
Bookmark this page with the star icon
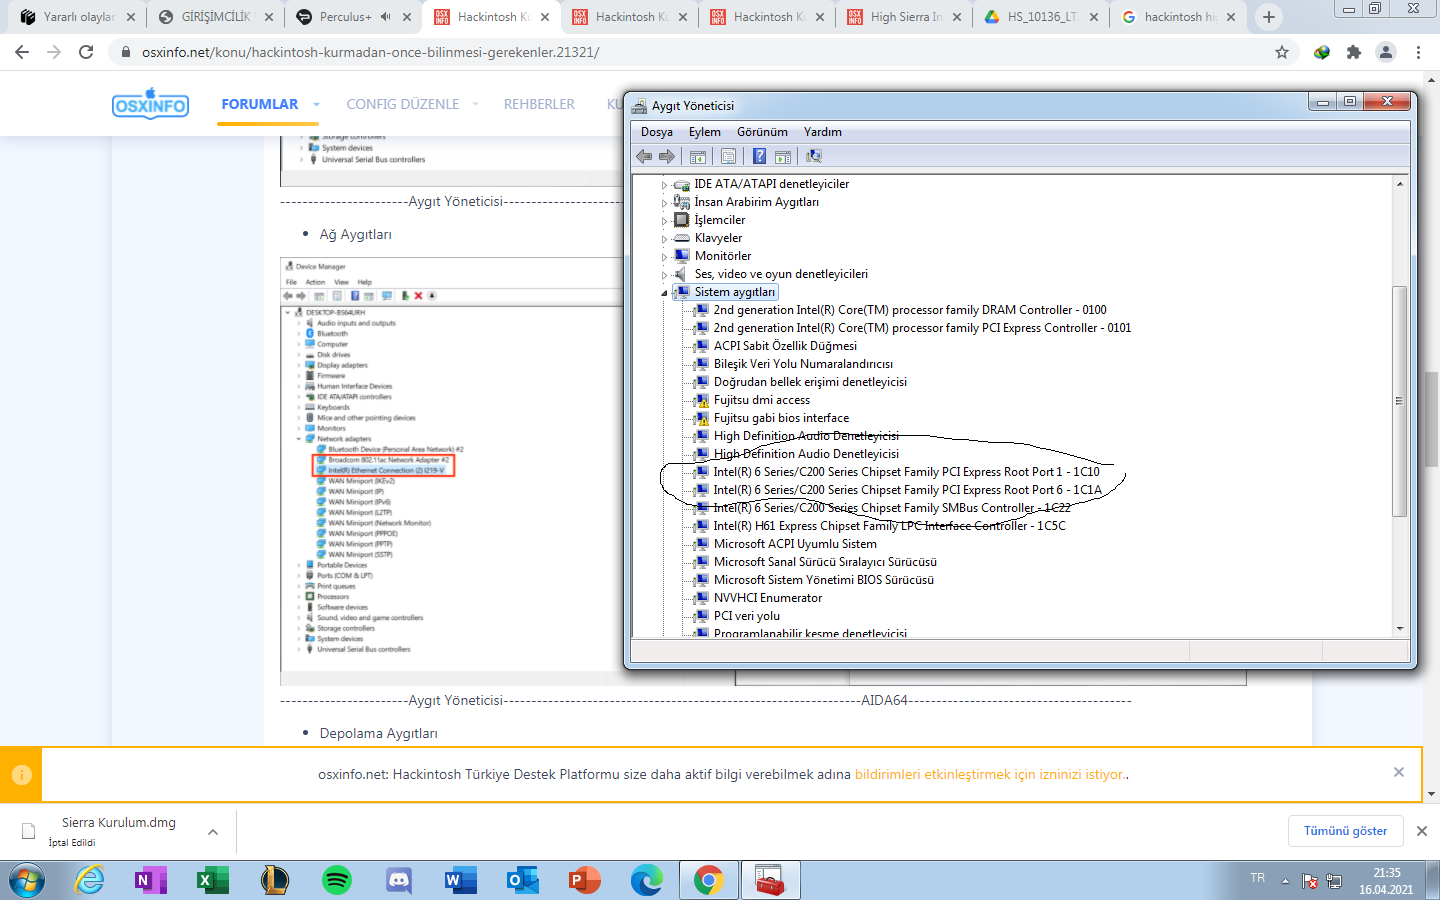(x=1282, y=52)
